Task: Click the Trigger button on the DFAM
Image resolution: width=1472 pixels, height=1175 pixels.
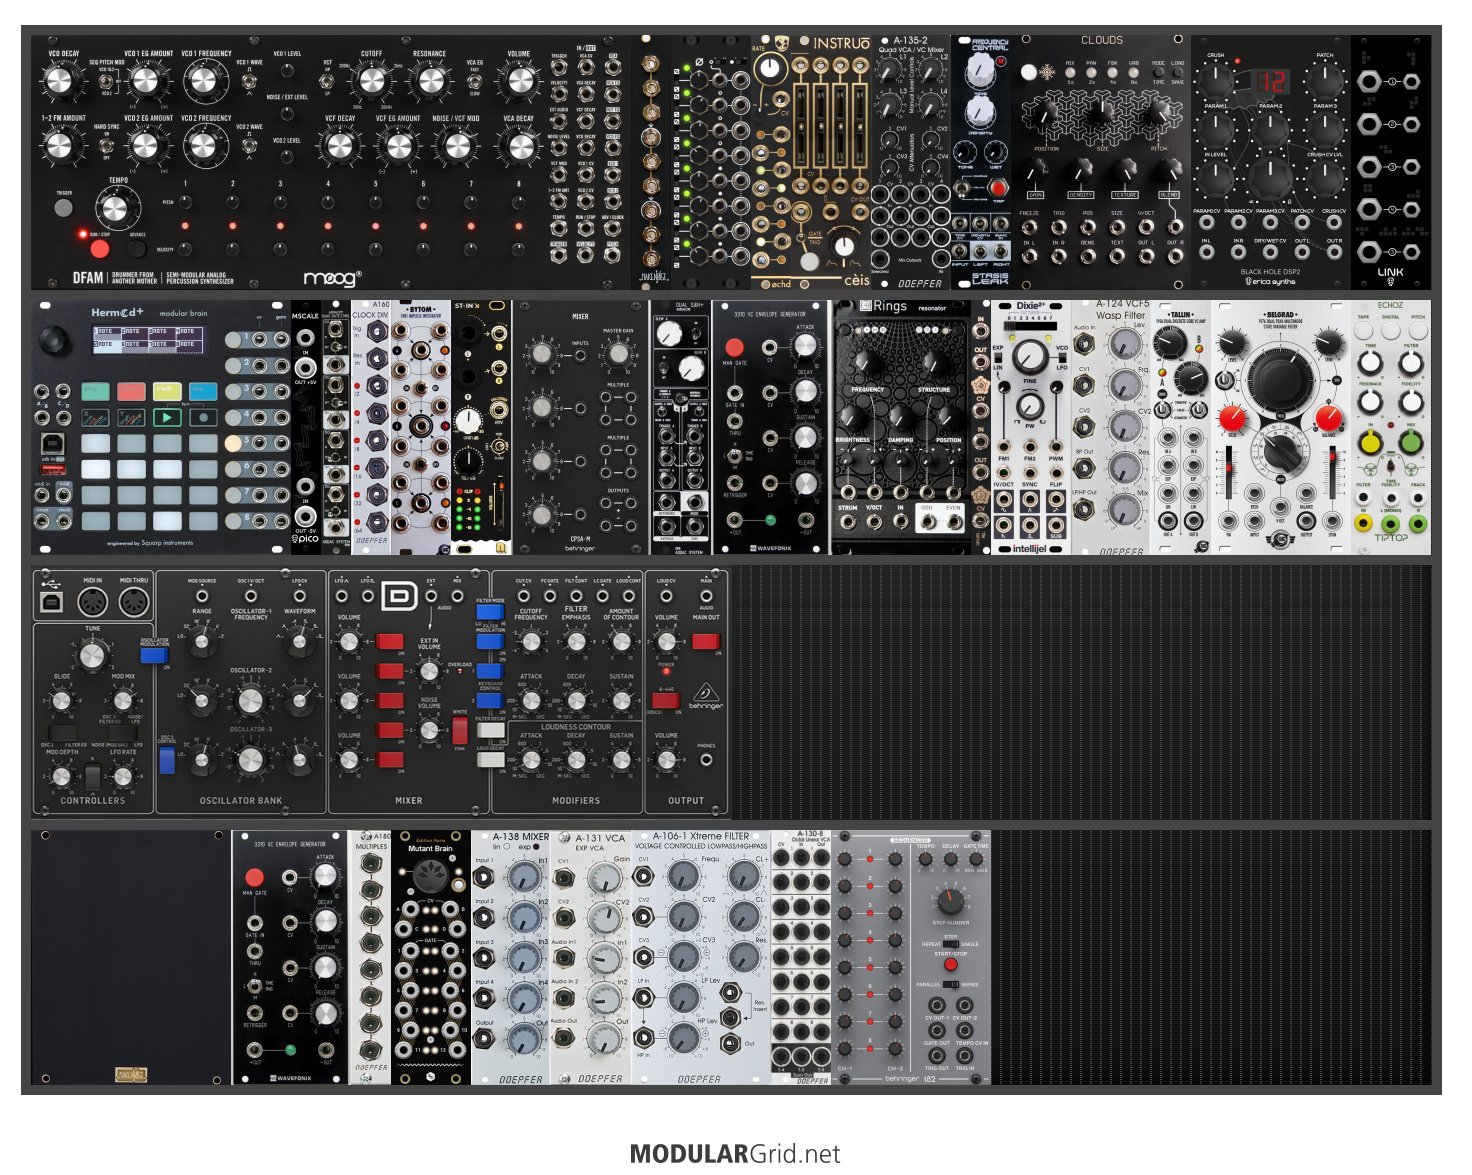Action: [64, 208]
